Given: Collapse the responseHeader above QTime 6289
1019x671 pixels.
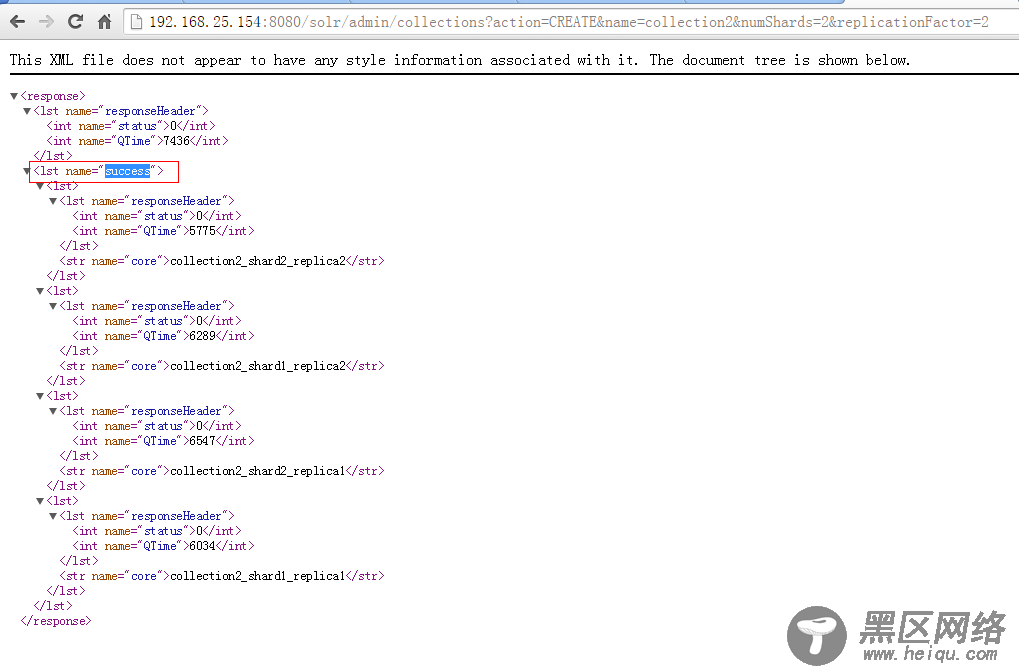Looking at the screenshot, I should click(x=53, y=306).
